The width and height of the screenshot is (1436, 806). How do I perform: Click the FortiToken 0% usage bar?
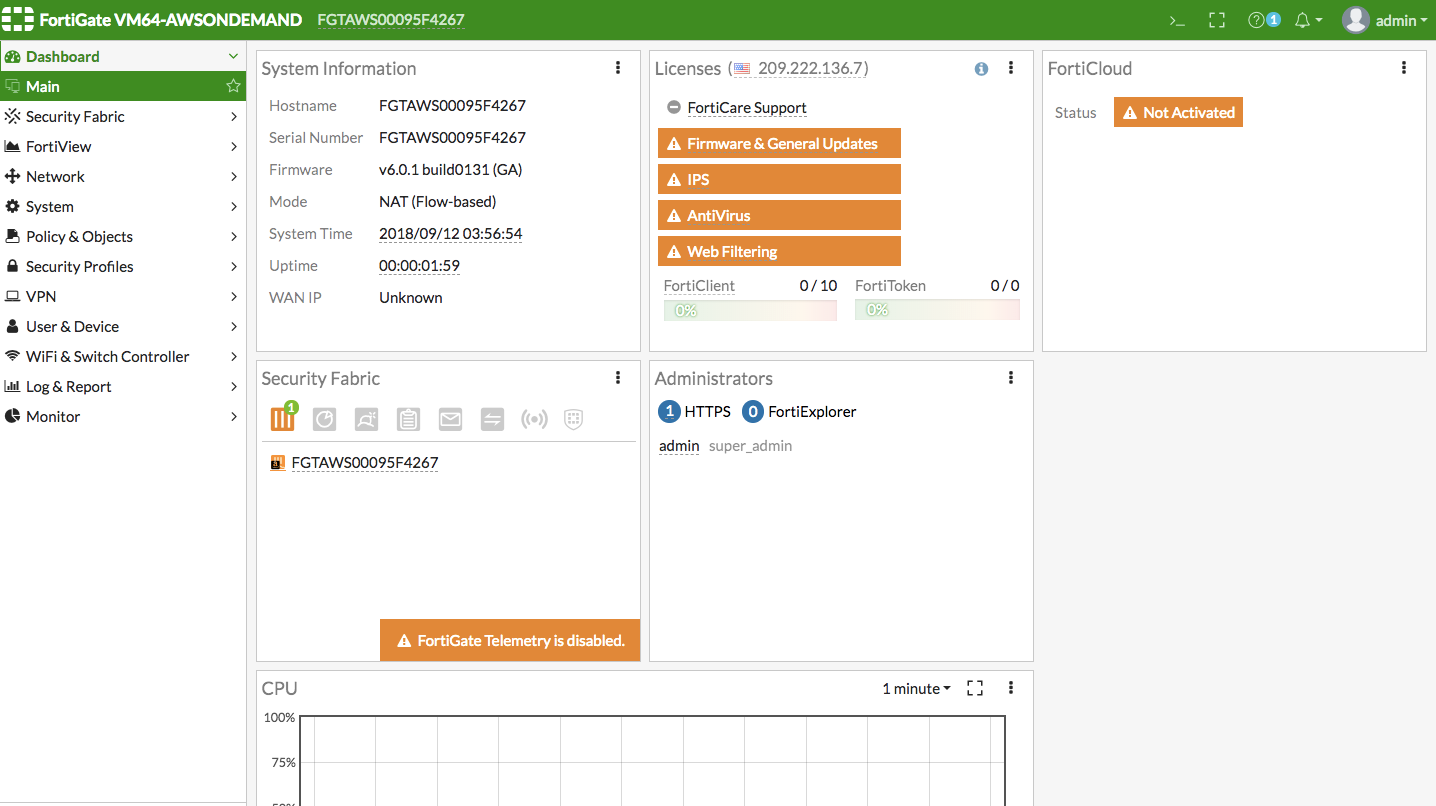(937, 310)
